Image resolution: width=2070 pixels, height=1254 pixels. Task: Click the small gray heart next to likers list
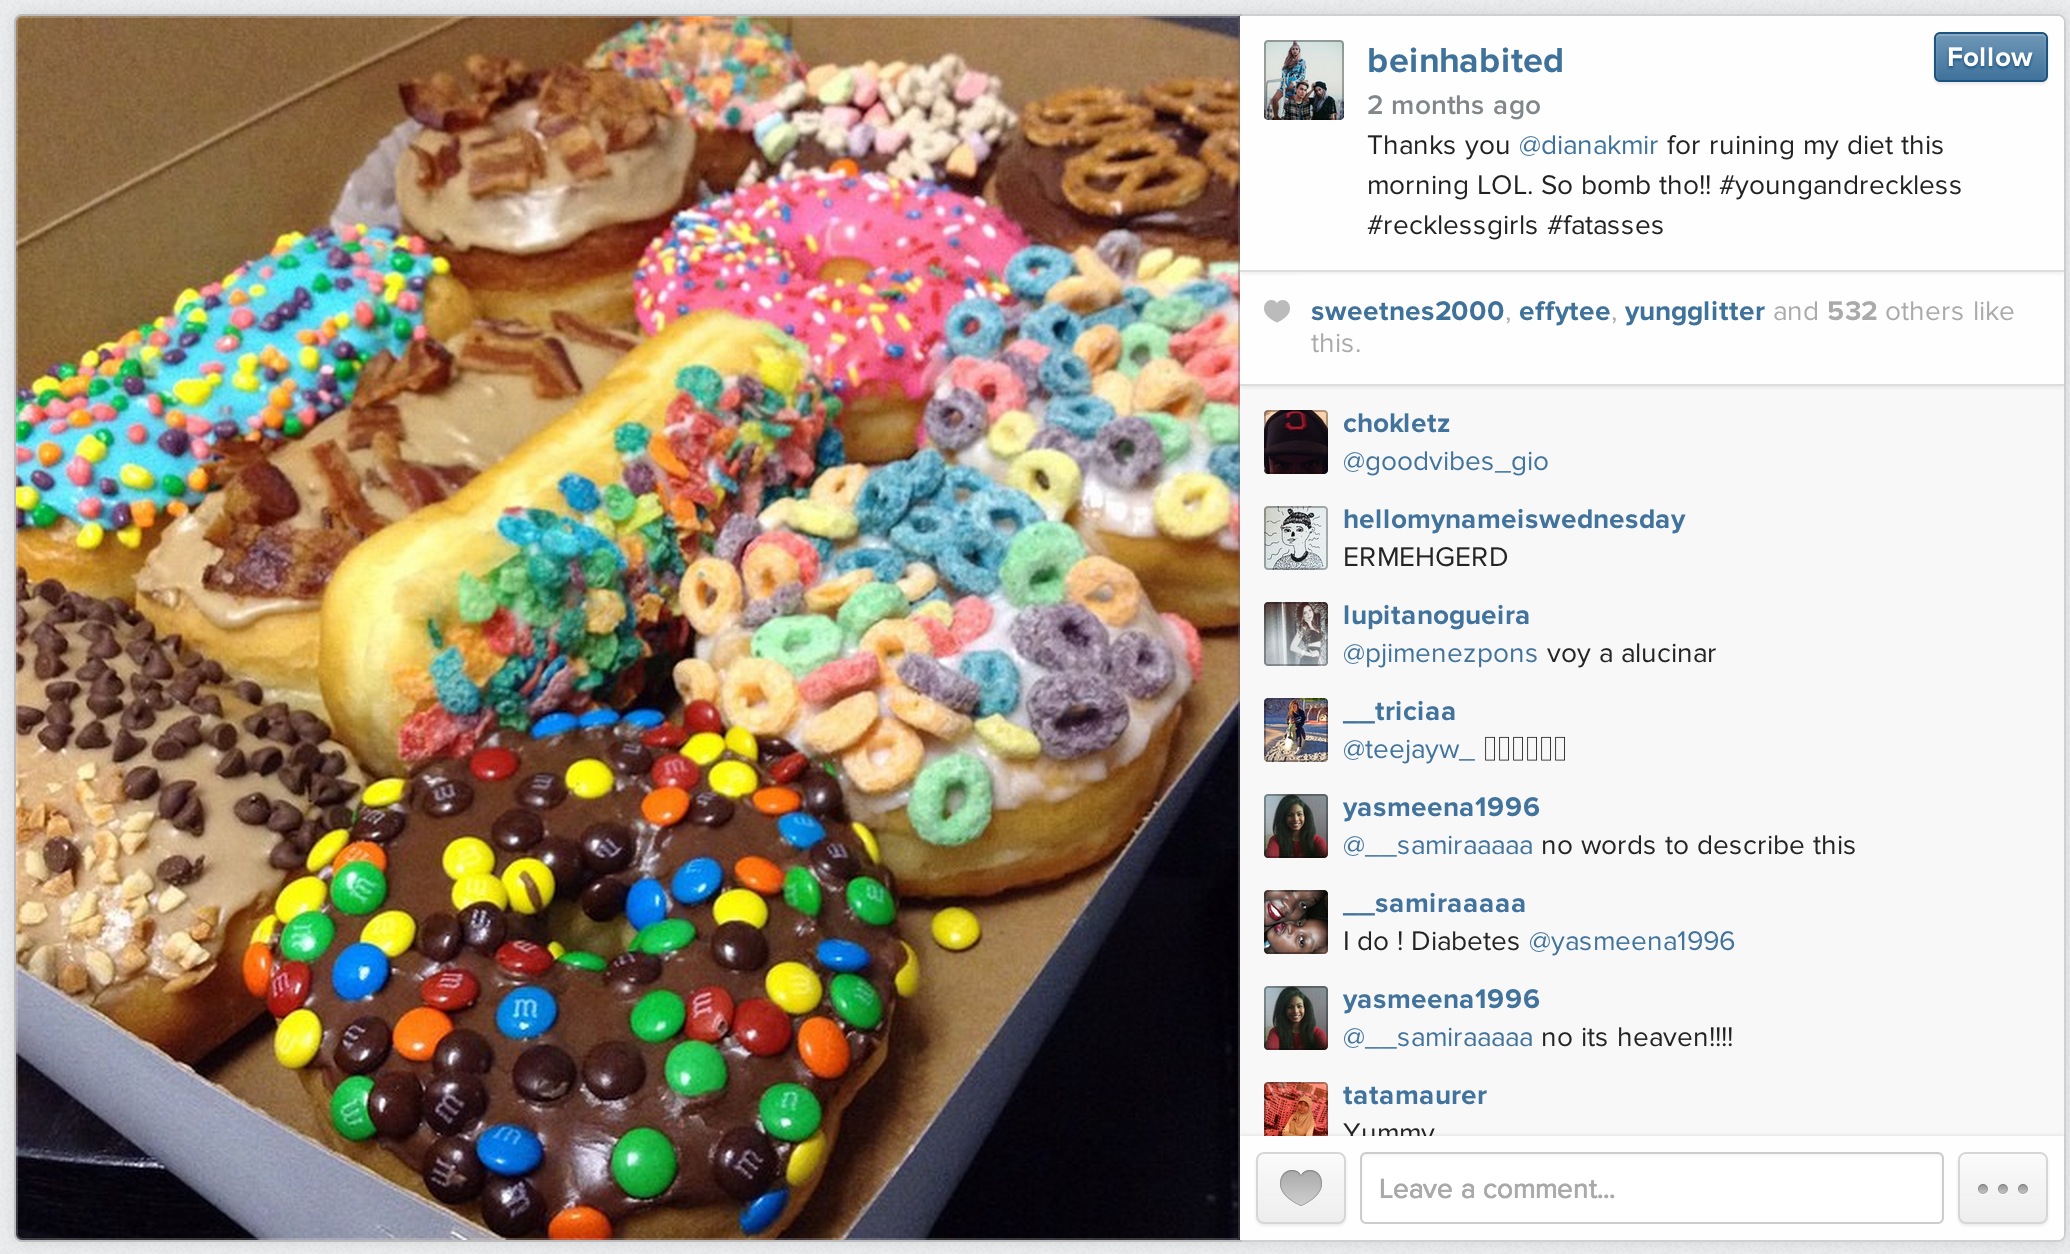click(x=1277, y=311)
